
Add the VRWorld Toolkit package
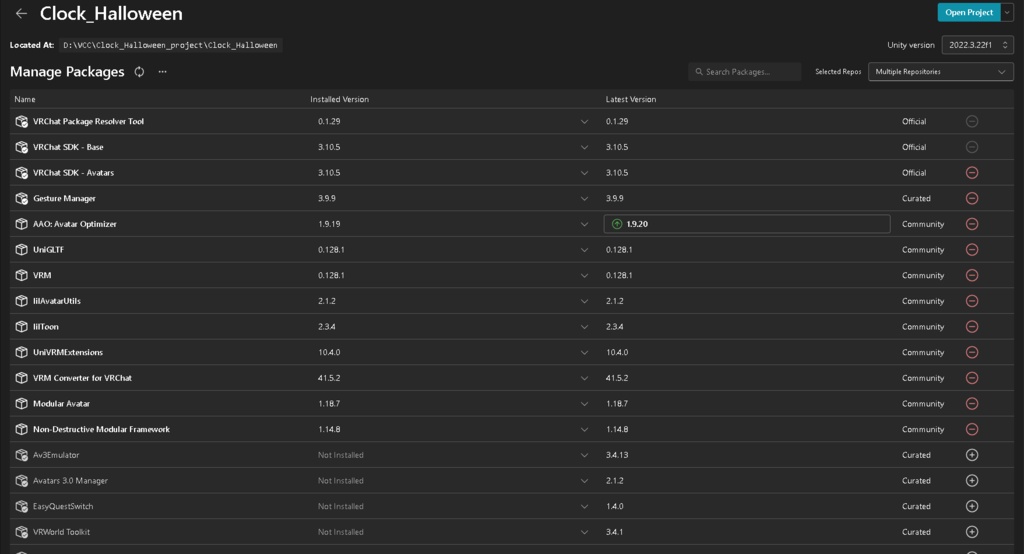click(972, 532)
